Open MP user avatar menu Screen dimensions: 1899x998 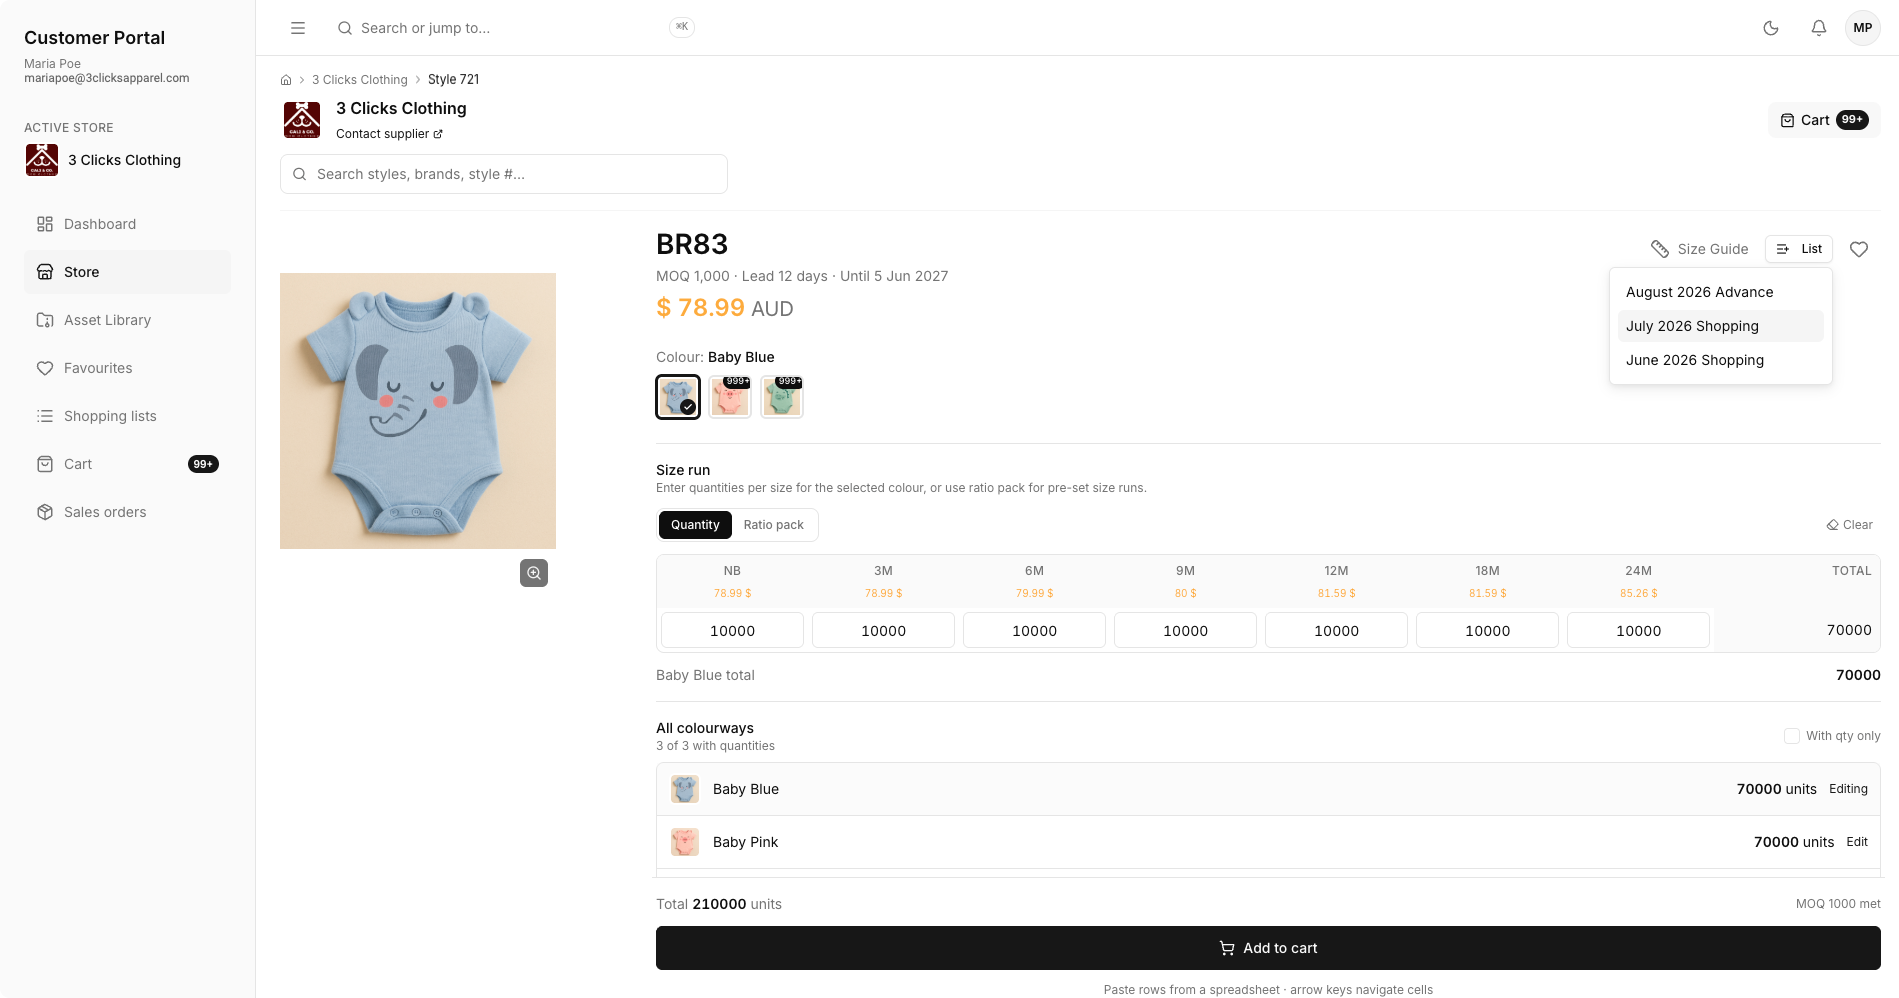click(1862, 28)
